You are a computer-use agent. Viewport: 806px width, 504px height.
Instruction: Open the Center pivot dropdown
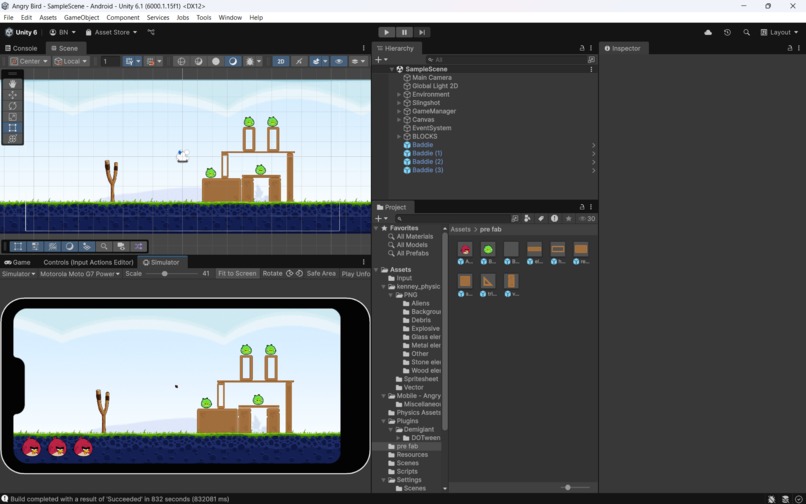pos(29,61)
